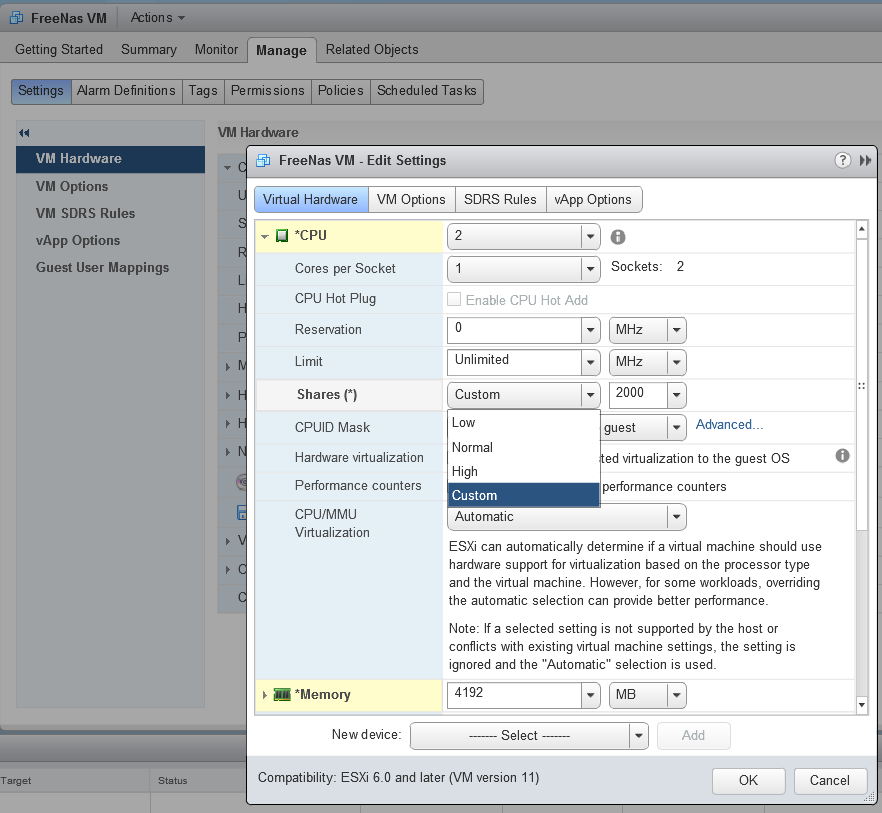Open the Memory 4192 value dropdown
This screenshot has width=882, height=813.
point(590,695)
